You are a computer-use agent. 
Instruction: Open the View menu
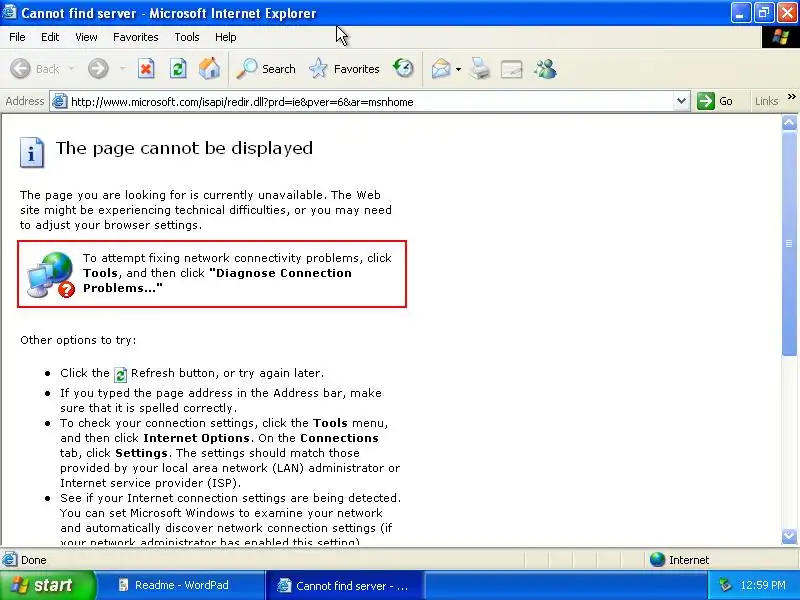[86, 37]
